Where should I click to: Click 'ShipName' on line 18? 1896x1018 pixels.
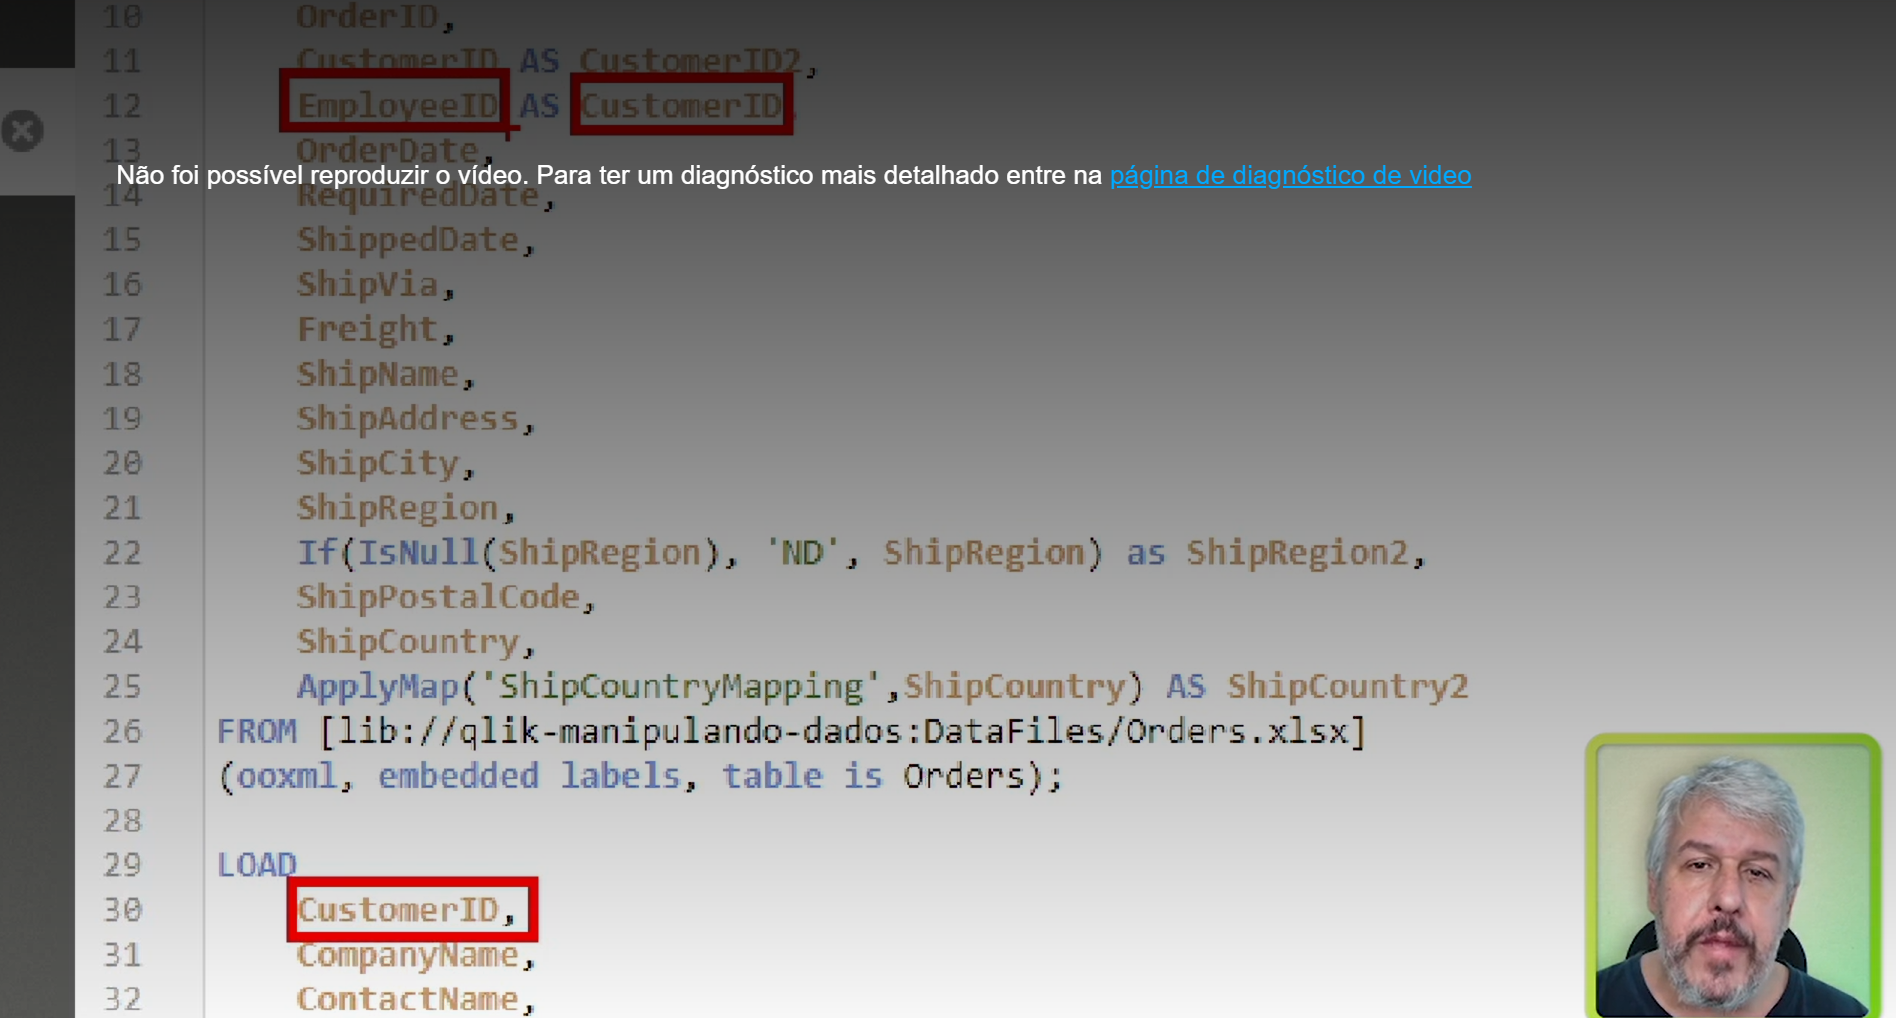(x=377, y=374)
